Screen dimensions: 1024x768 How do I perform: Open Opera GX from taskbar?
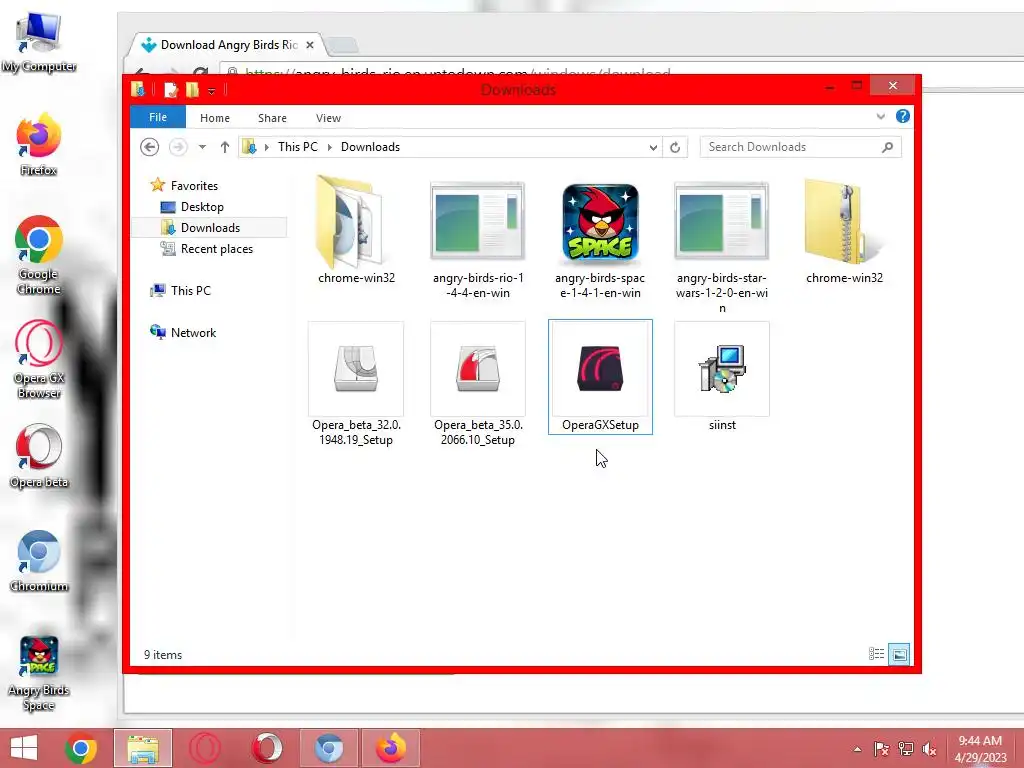click(x=204, y=748)
